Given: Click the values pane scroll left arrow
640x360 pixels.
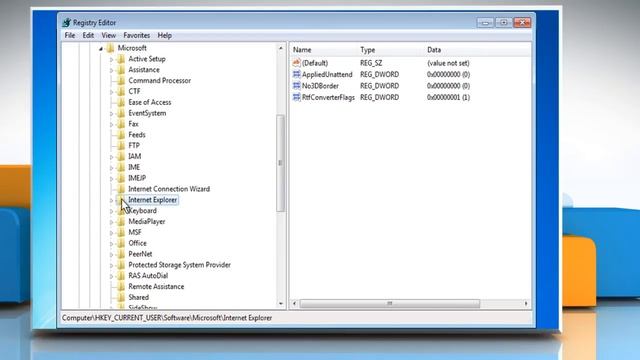Looking at the screenshot, I should point(294,304).
